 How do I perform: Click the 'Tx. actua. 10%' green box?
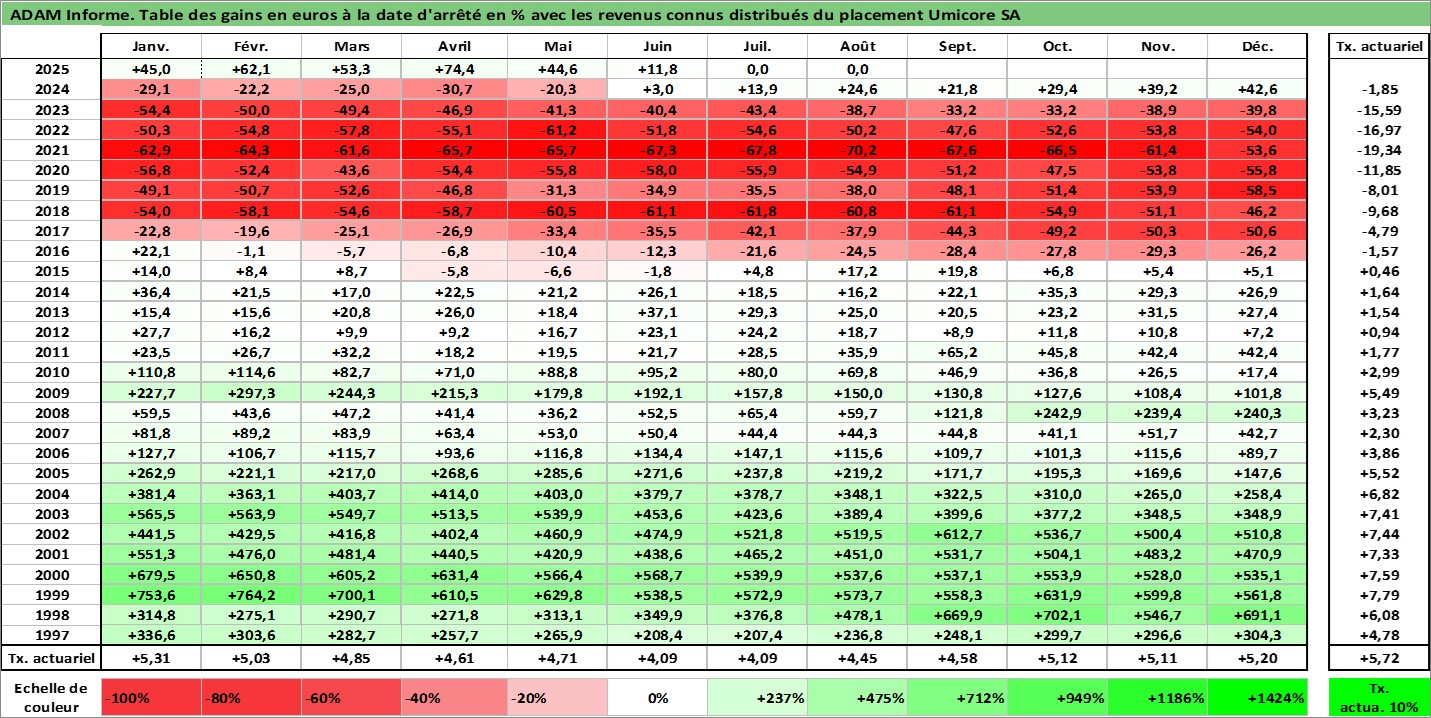1379,697
